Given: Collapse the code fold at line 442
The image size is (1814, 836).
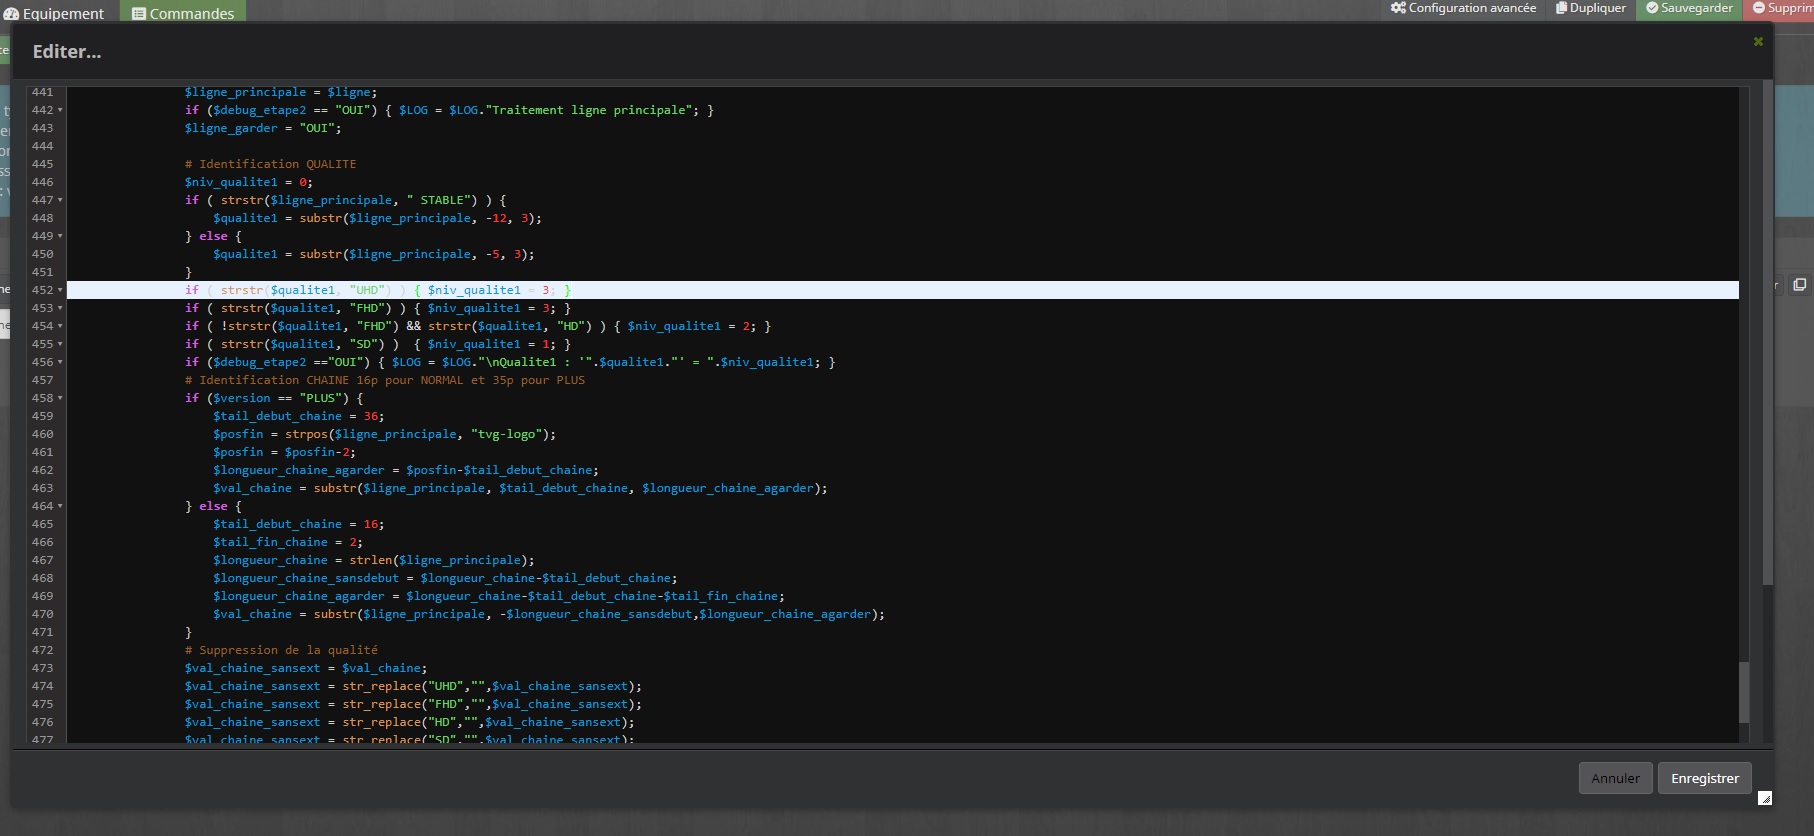Looking at the screenshot, I should coord(60,110).
